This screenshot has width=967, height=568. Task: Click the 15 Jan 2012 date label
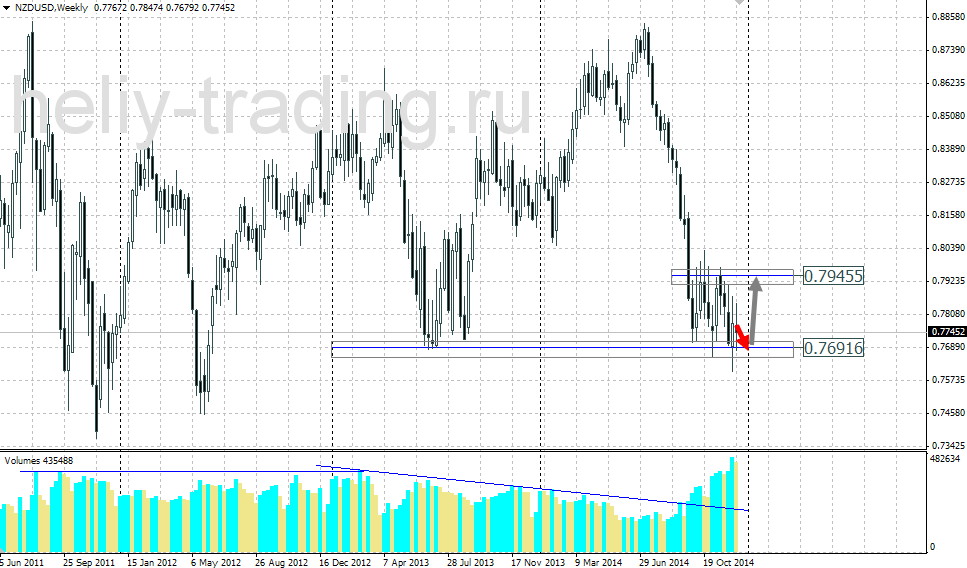pos(152,562)
